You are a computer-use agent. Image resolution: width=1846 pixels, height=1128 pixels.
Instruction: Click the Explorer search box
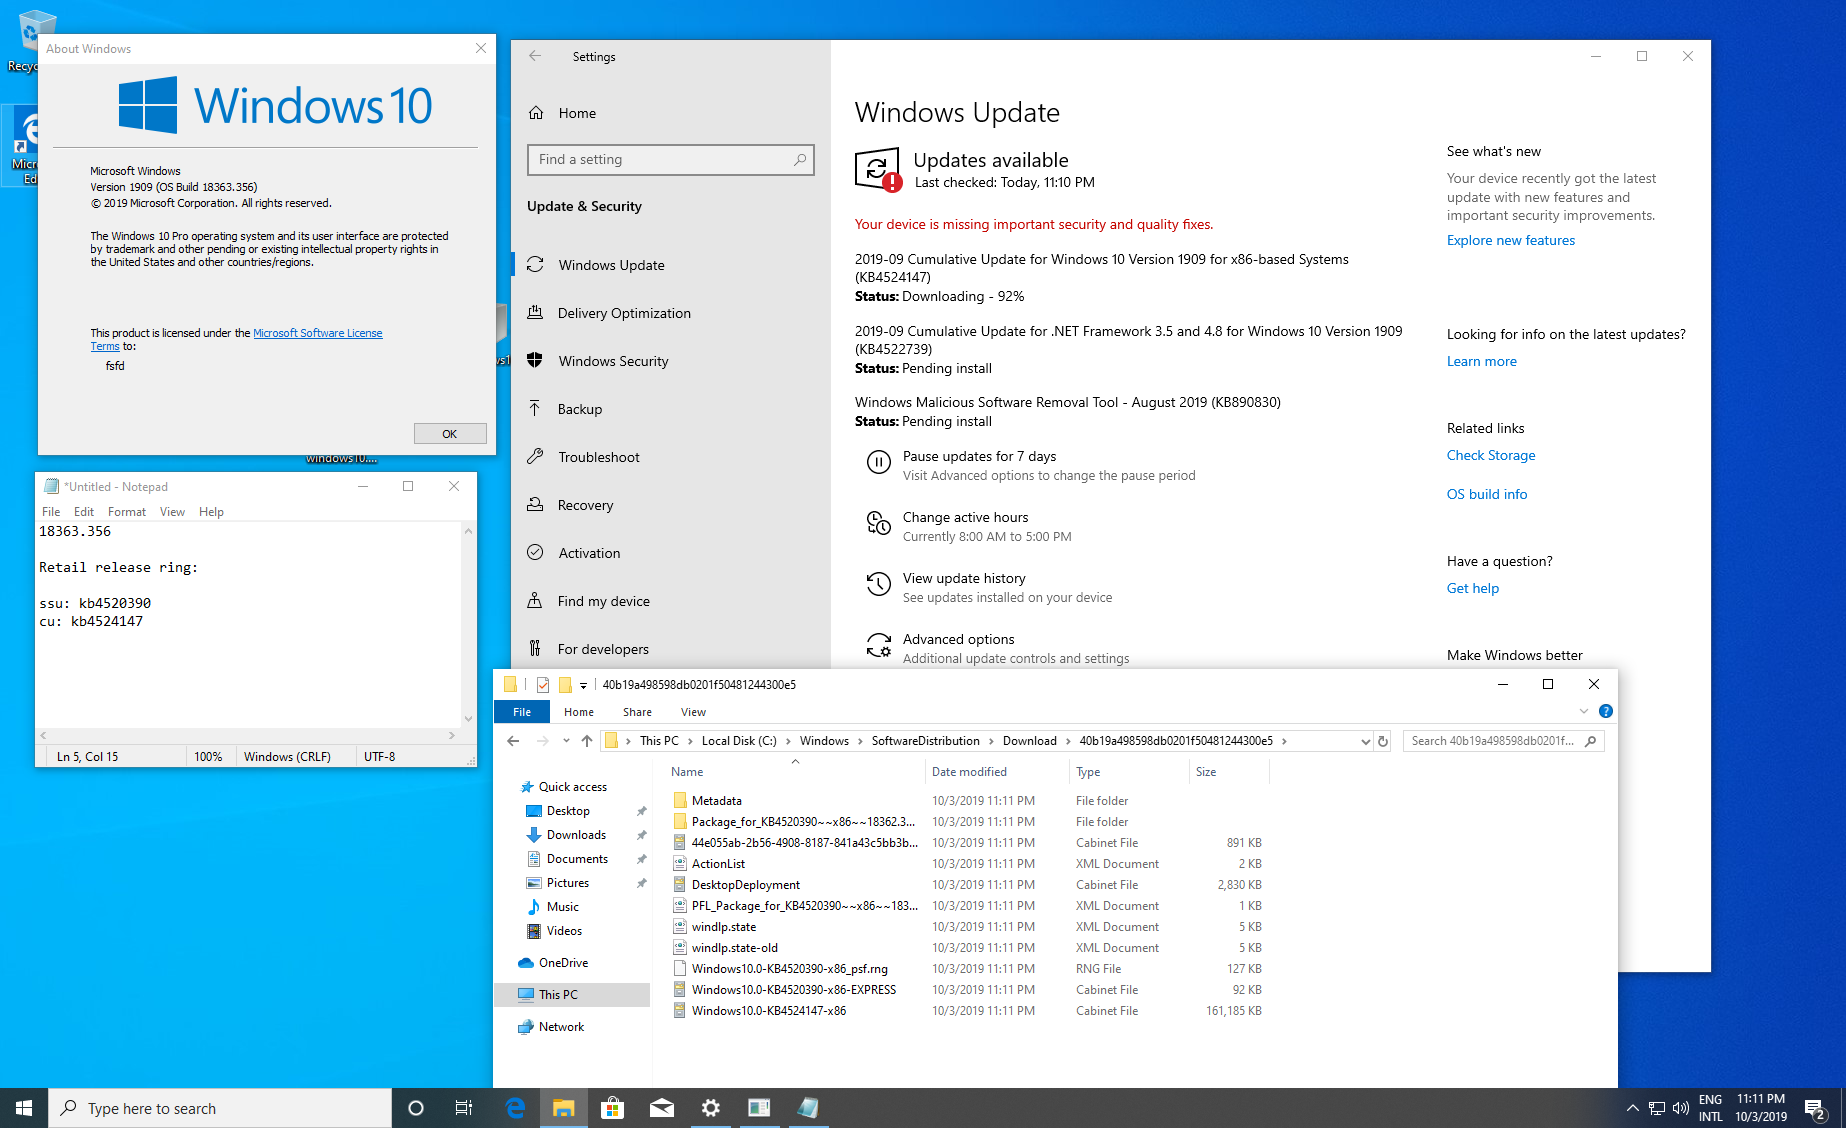[x=1503, y=741]
